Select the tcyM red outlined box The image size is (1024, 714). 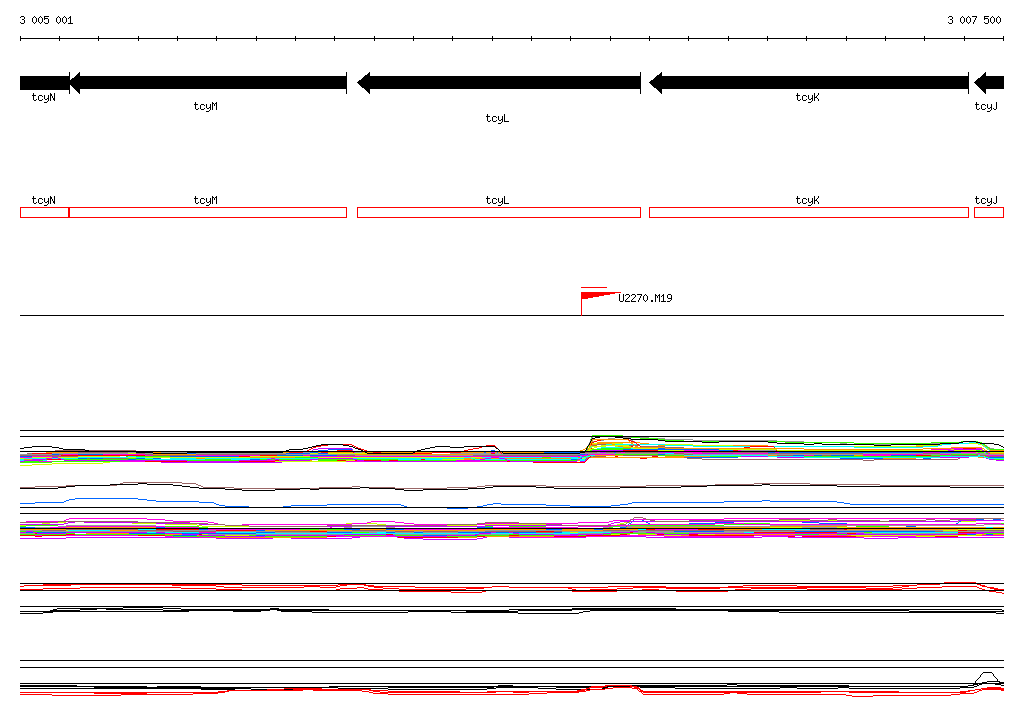pos(208,212)
